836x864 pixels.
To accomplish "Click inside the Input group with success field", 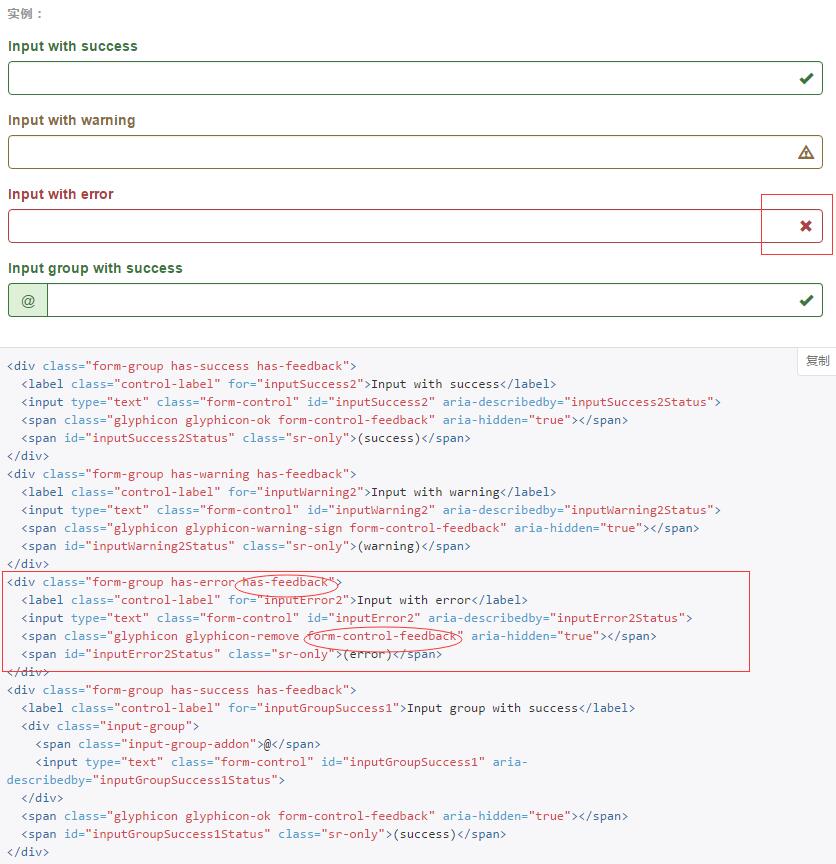I will pyautogui.click(x=420, y=300).
